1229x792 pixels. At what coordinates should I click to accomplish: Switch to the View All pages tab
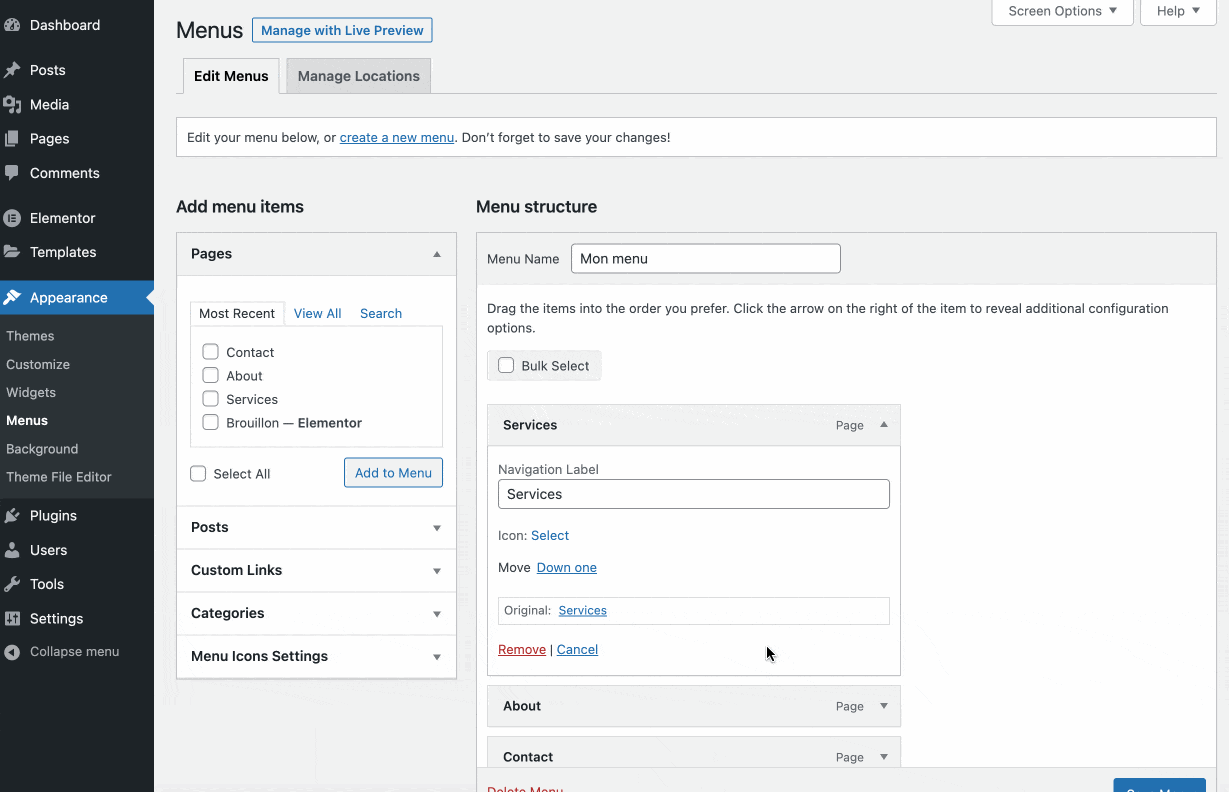point(317,313)
